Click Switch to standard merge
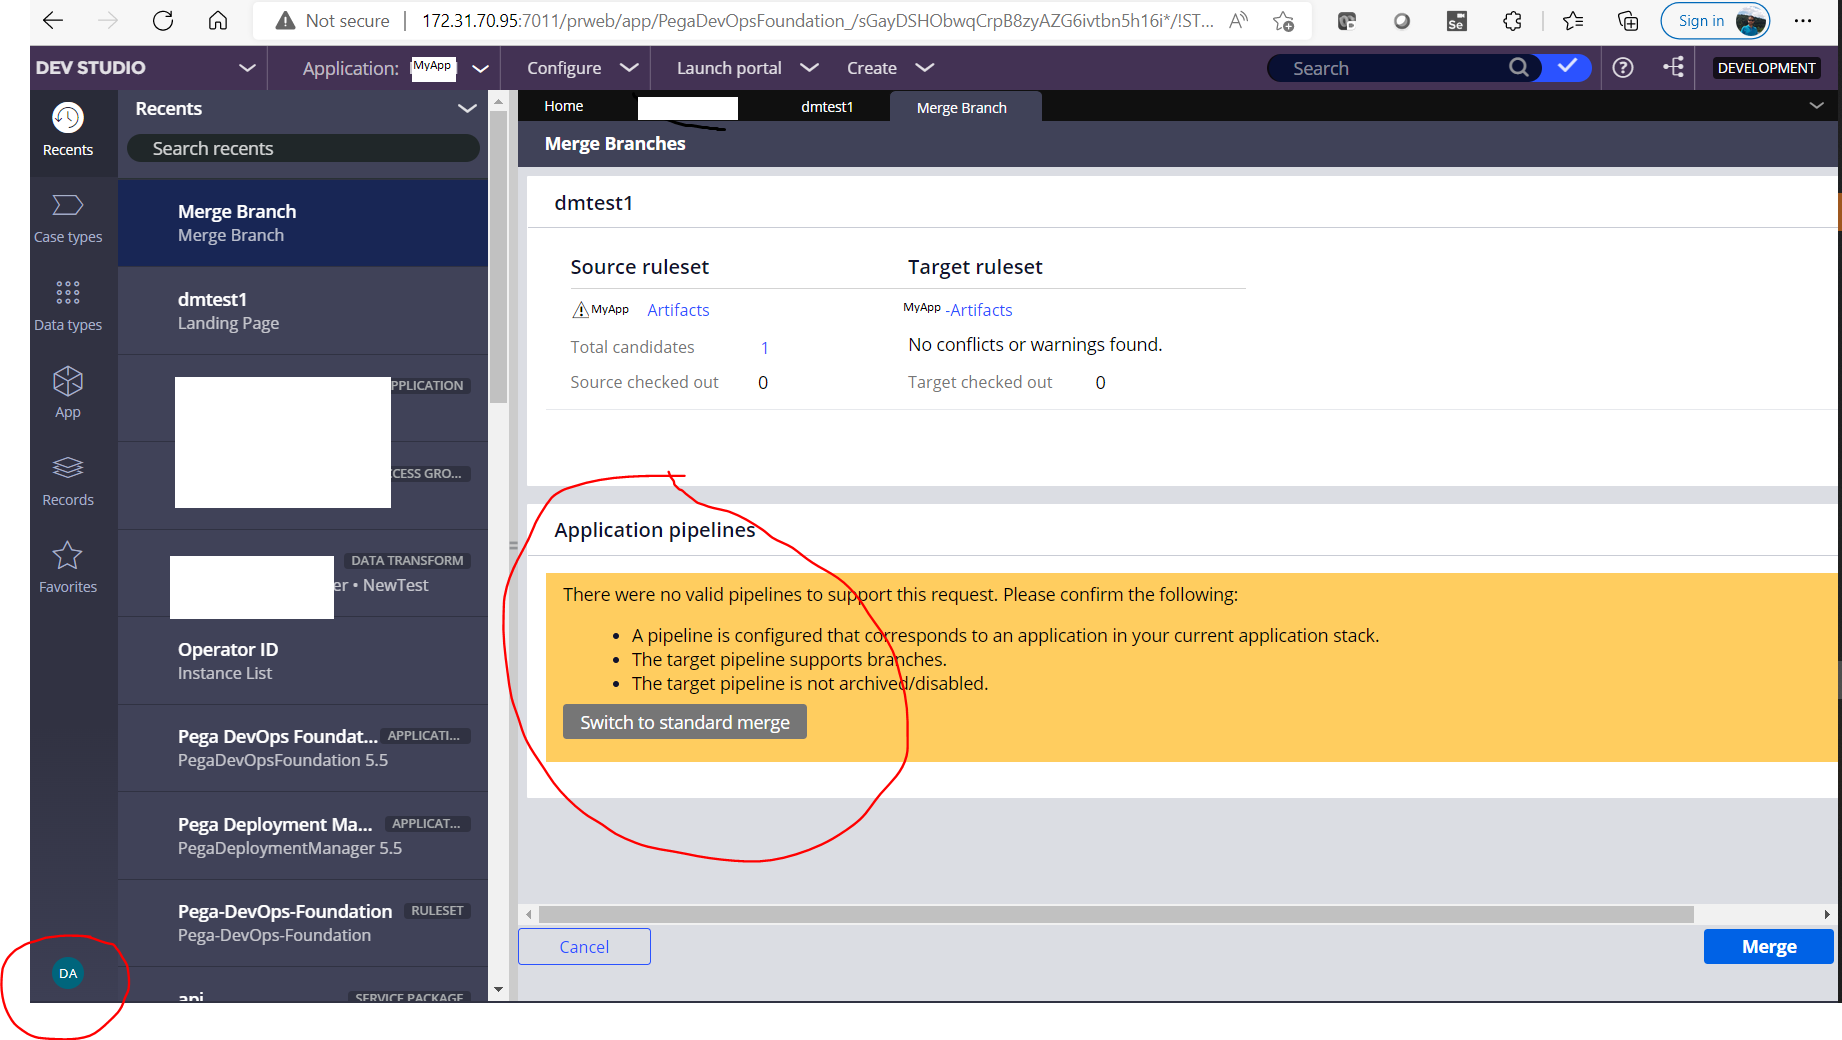 (684, 721)
